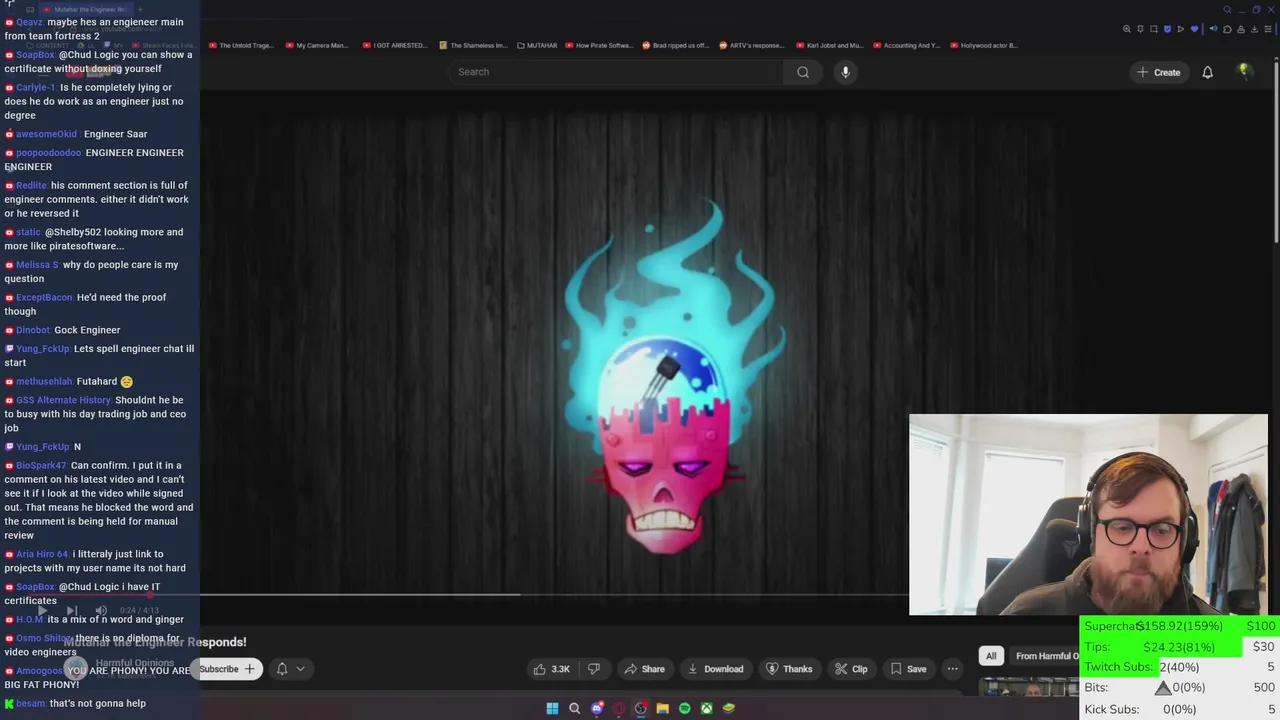Open the three-dot more actions menu
The height and width of the screenshot is (720, 1280).
(x=952, y=669)
